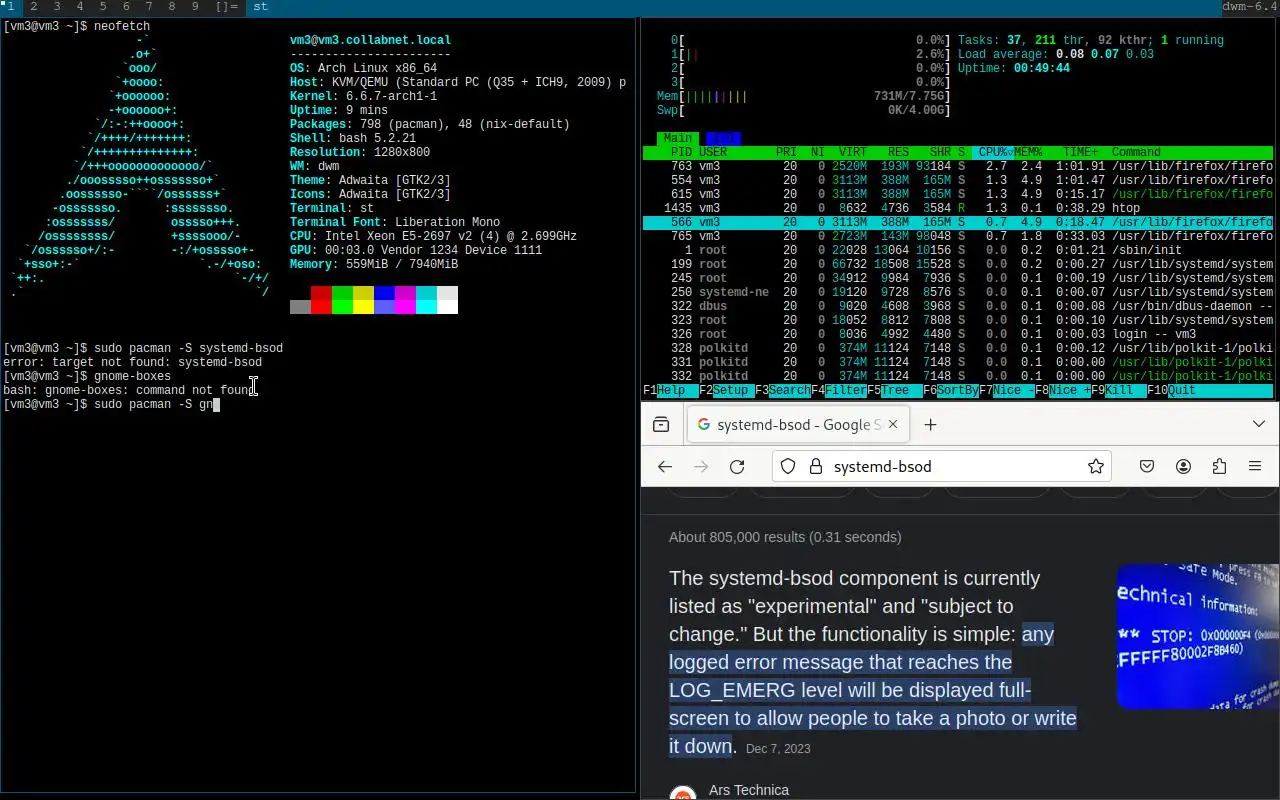Open tracking protection shield icon
This screenshot has width=1280, height=800.
788,466
